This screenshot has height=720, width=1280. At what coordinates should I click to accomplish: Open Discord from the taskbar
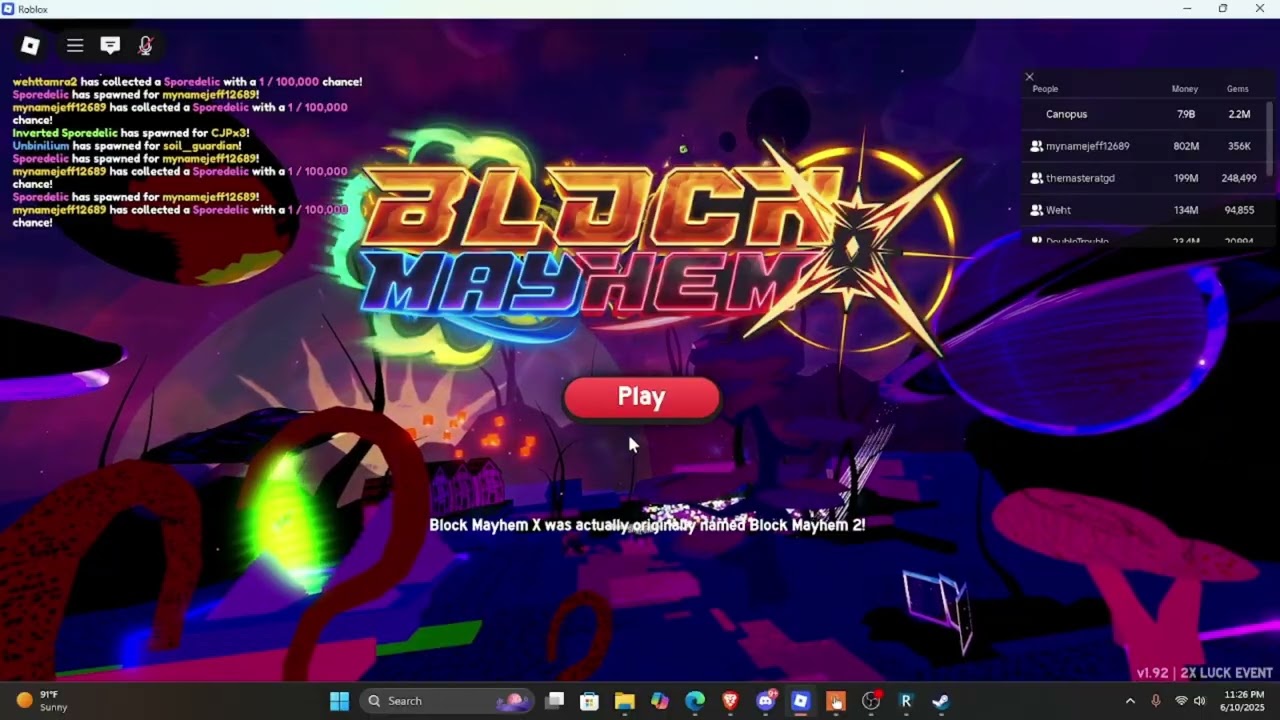pyautogui.click(x=766, y=701)
